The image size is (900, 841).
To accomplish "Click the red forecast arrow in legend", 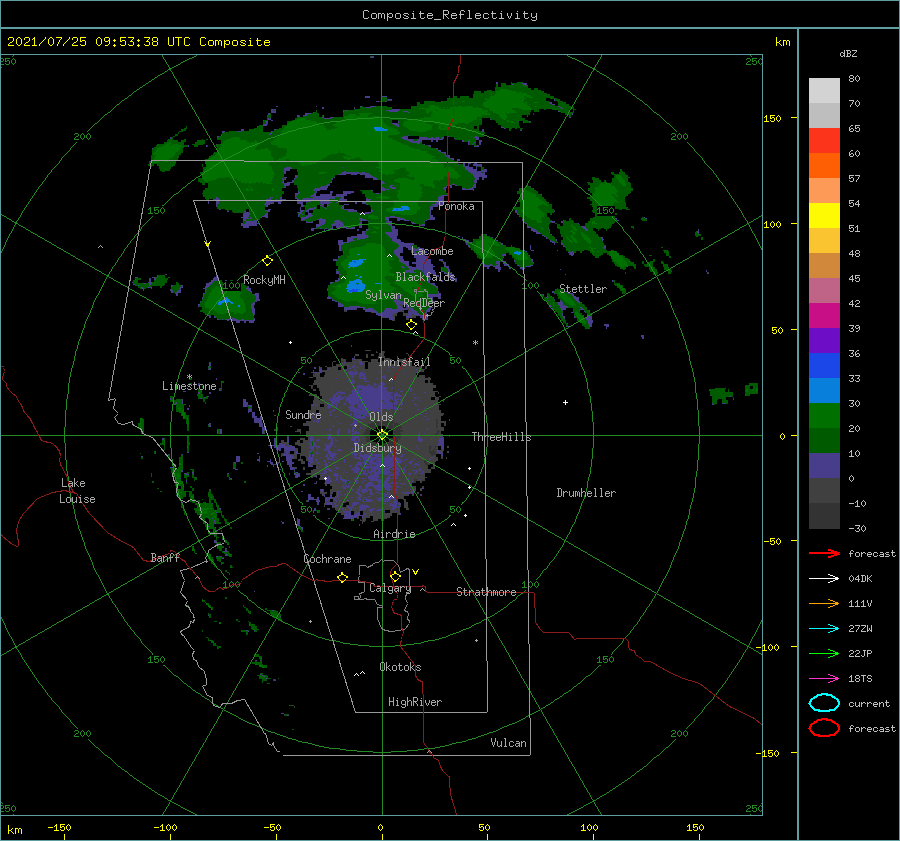I will pos(824,553).
